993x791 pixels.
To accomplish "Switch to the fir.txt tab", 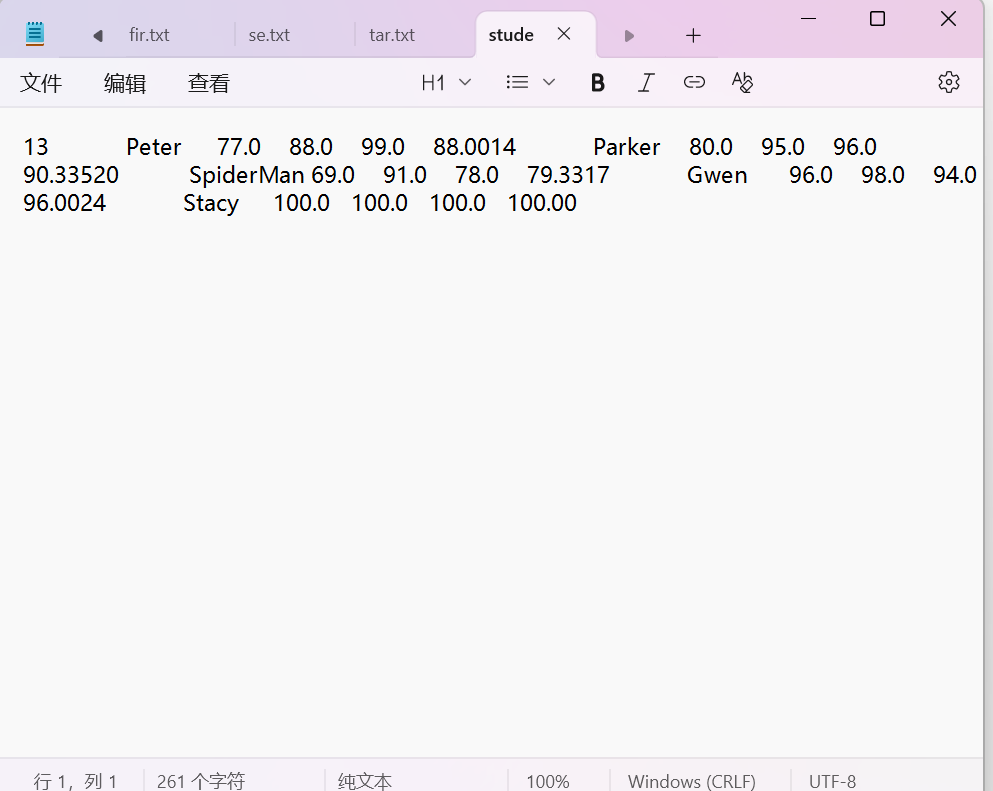I will [x=149, y=35].
